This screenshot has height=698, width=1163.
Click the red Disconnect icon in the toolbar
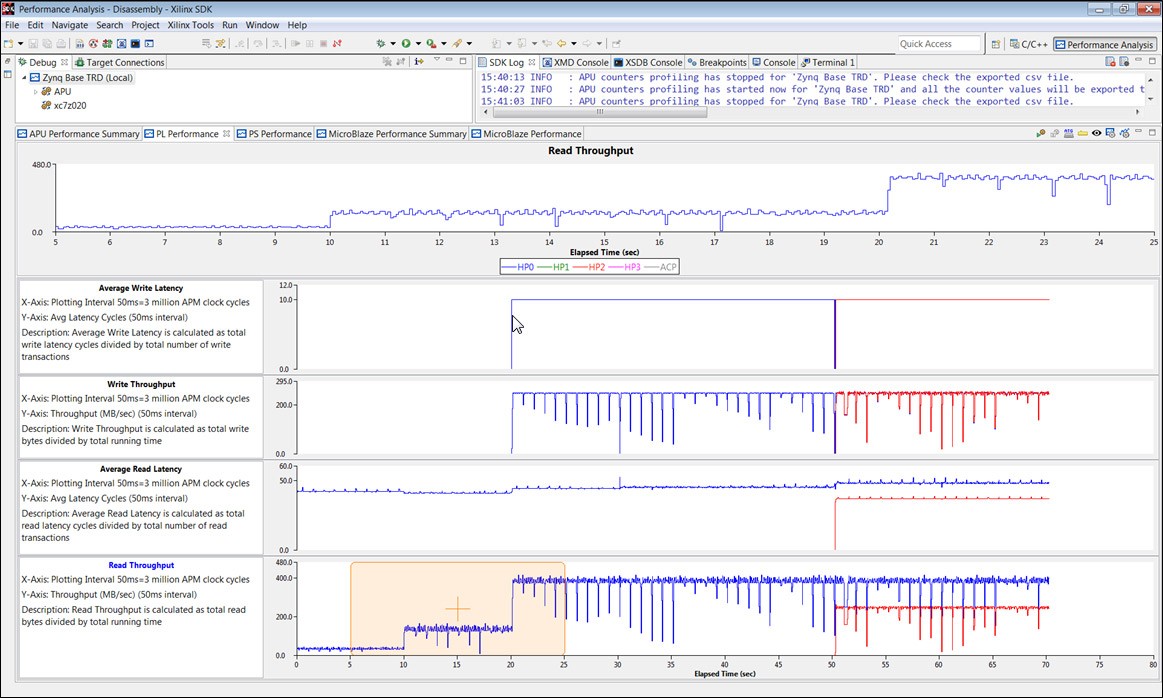point(337,44)
